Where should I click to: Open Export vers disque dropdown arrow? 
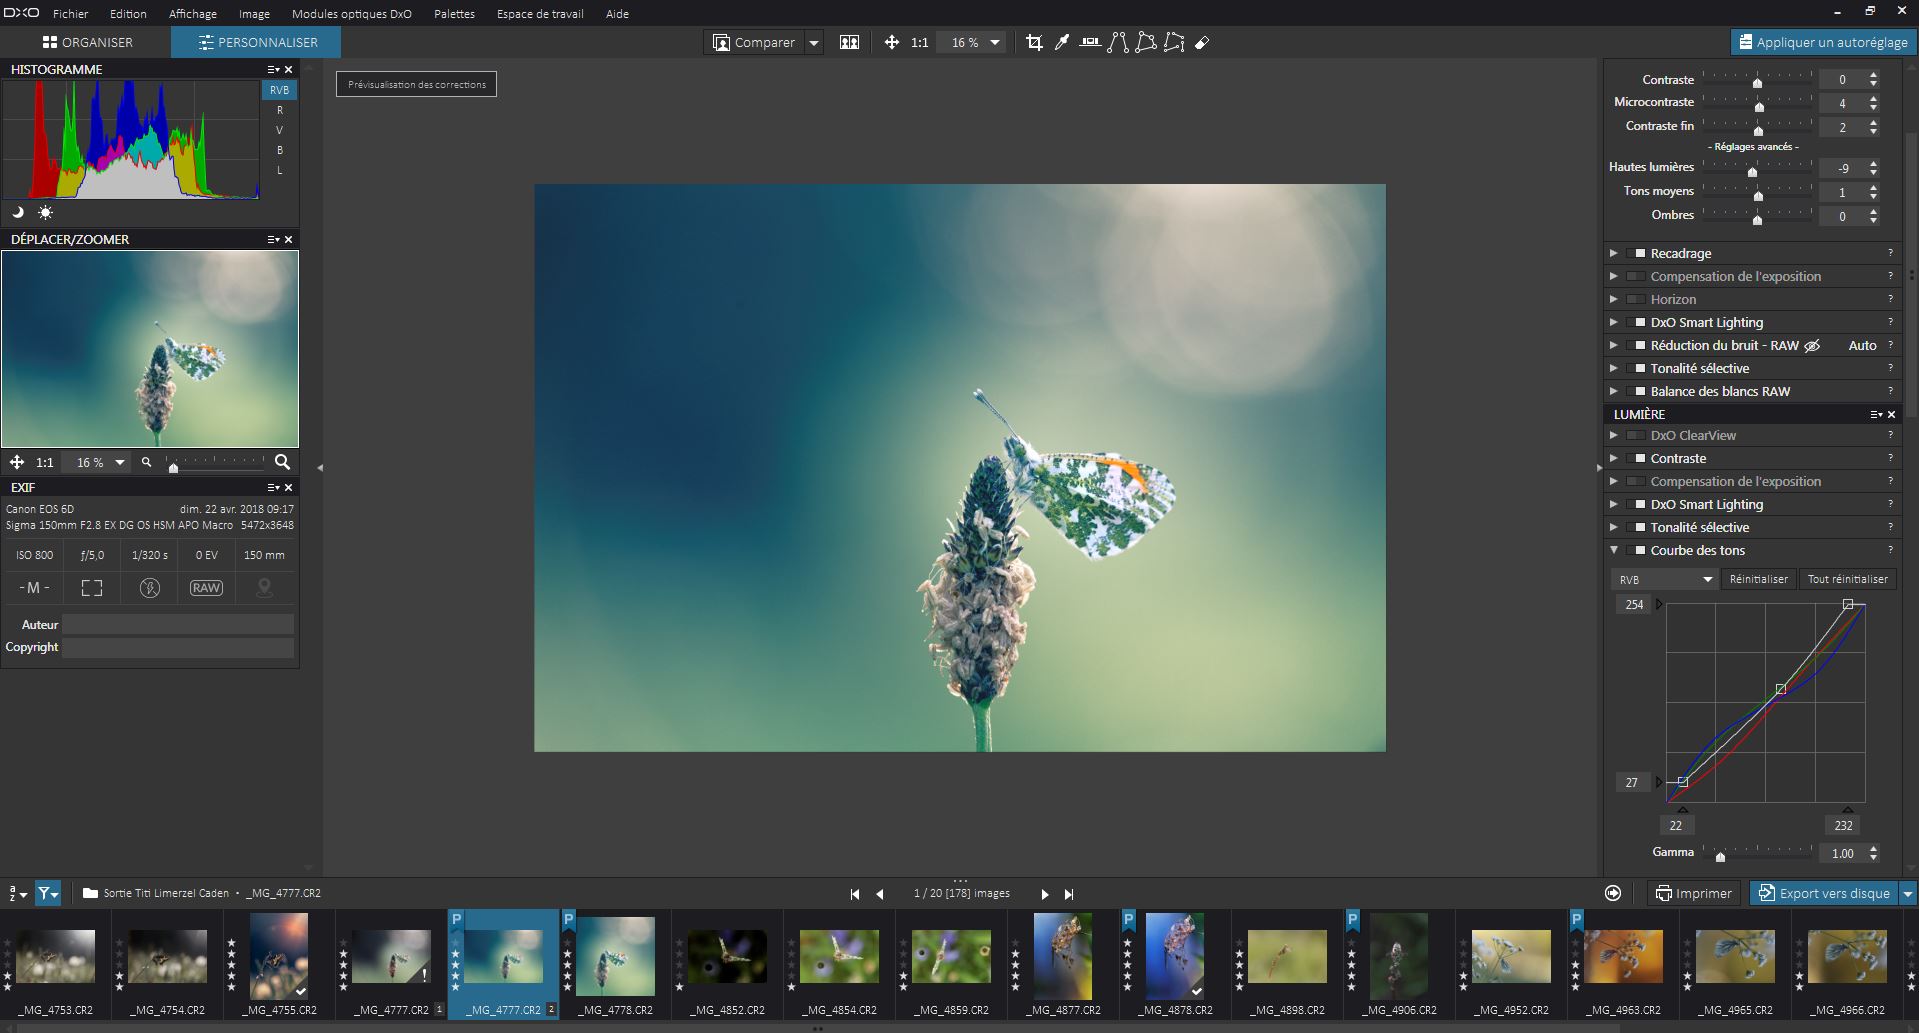1908,893
